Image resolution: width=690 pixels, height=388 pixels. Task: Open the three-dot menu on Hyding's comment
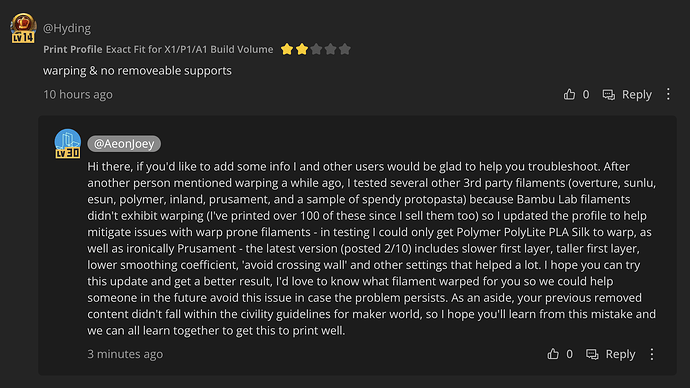[x=668, y=94]
